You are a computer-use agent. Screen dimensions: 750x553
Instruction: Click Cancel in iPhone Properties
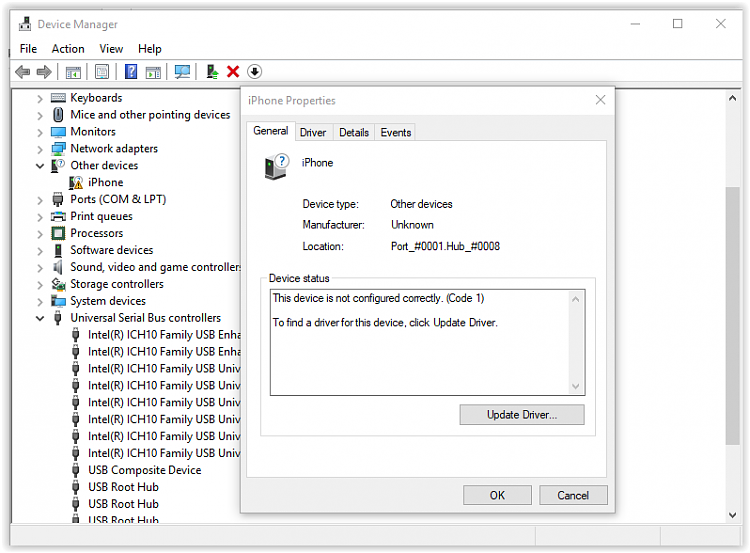tap(573, 495)
